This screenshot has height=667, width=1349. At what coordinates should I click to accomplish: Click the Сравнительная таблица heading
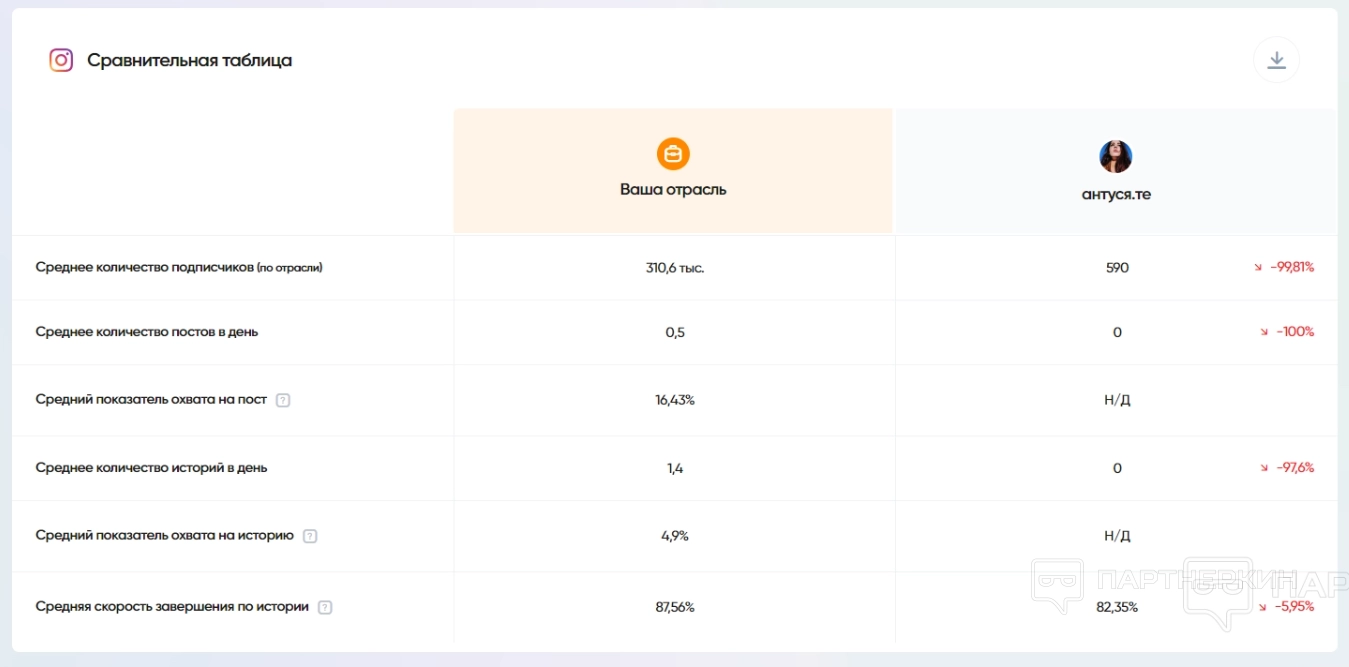coord(189,60)
